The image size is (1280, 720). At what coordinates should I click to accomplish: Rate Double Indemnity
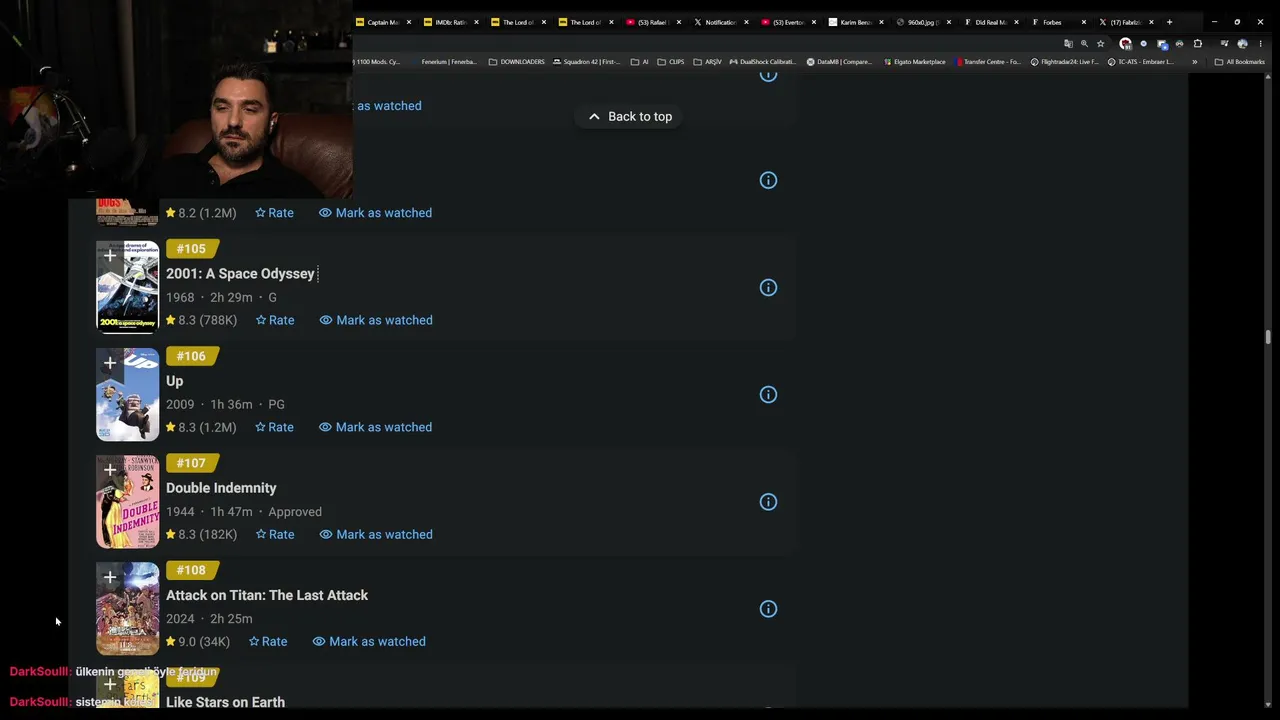click(x=275, y=534)
